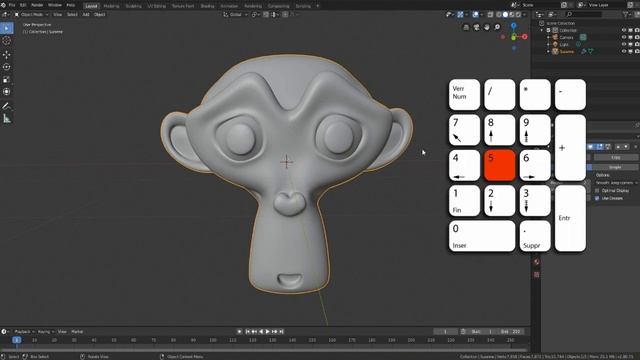Activate the 3D Cursor tool
The width and height of the screenshot is (640, 360).
coord(7,41)
